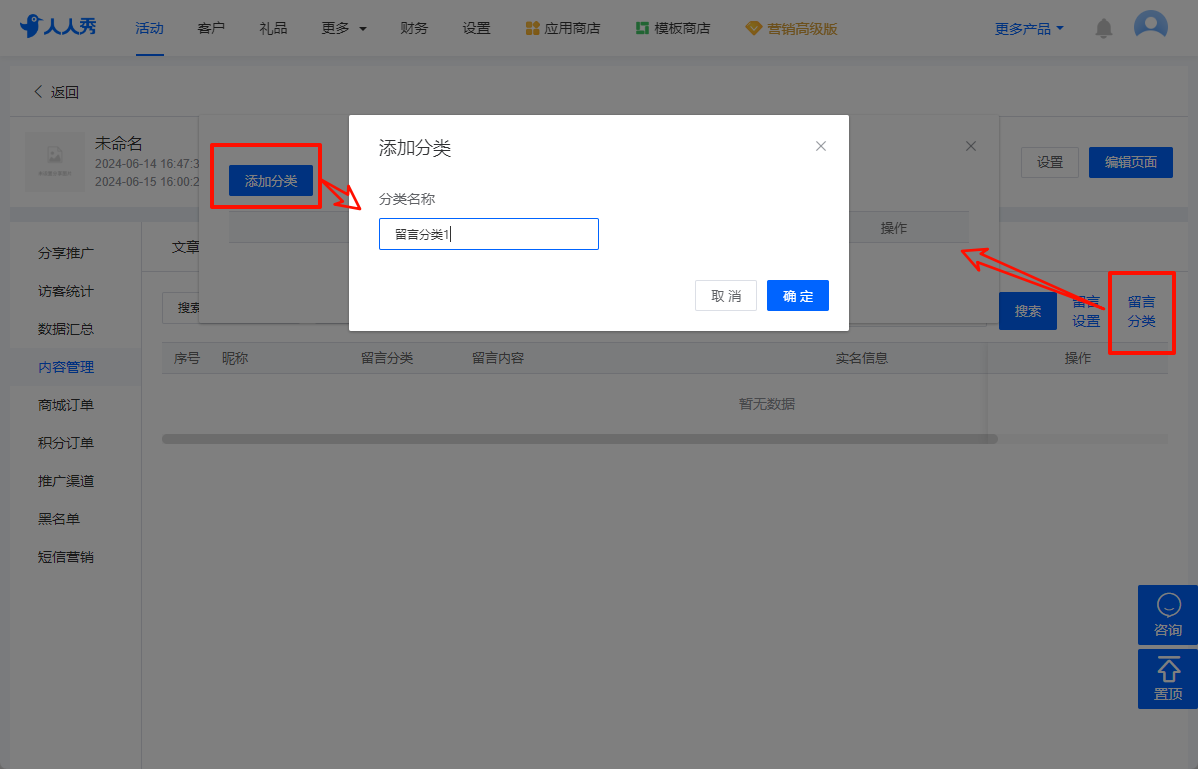
Task: Open the 留言设置 link
Action: [x=1086, y=312]
